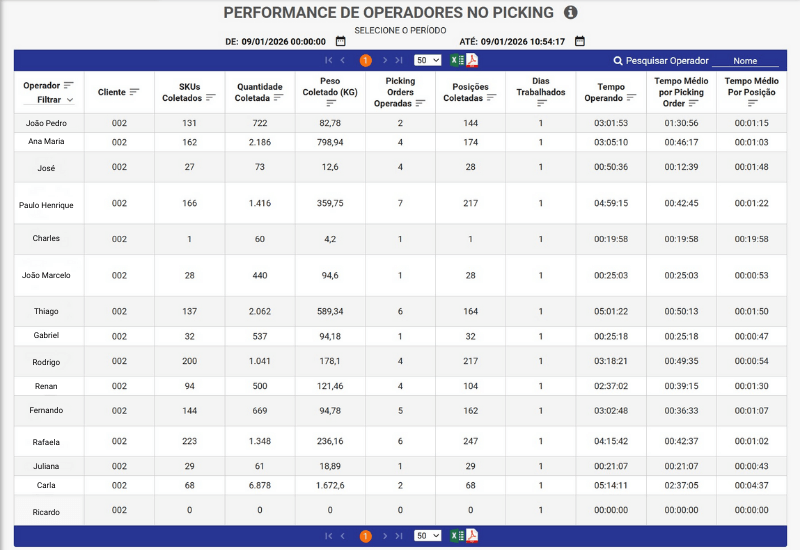Image resolution: width=800 pixels, height=550 pixels.
Task: Select page 1 in the top paginator
Action: coord(365,60)
